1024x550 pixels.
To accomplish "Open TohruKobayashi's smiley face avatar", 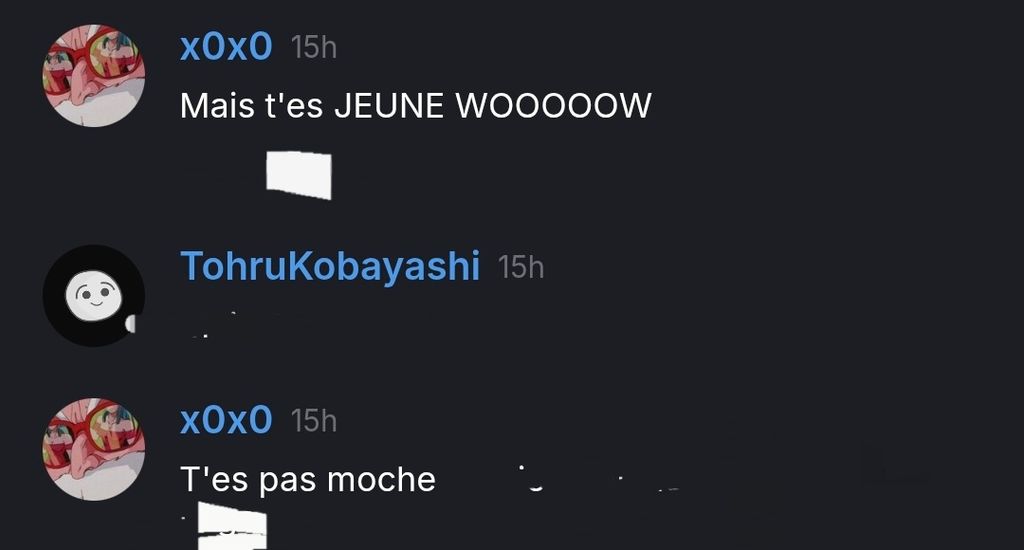I will tap(94, 295).
